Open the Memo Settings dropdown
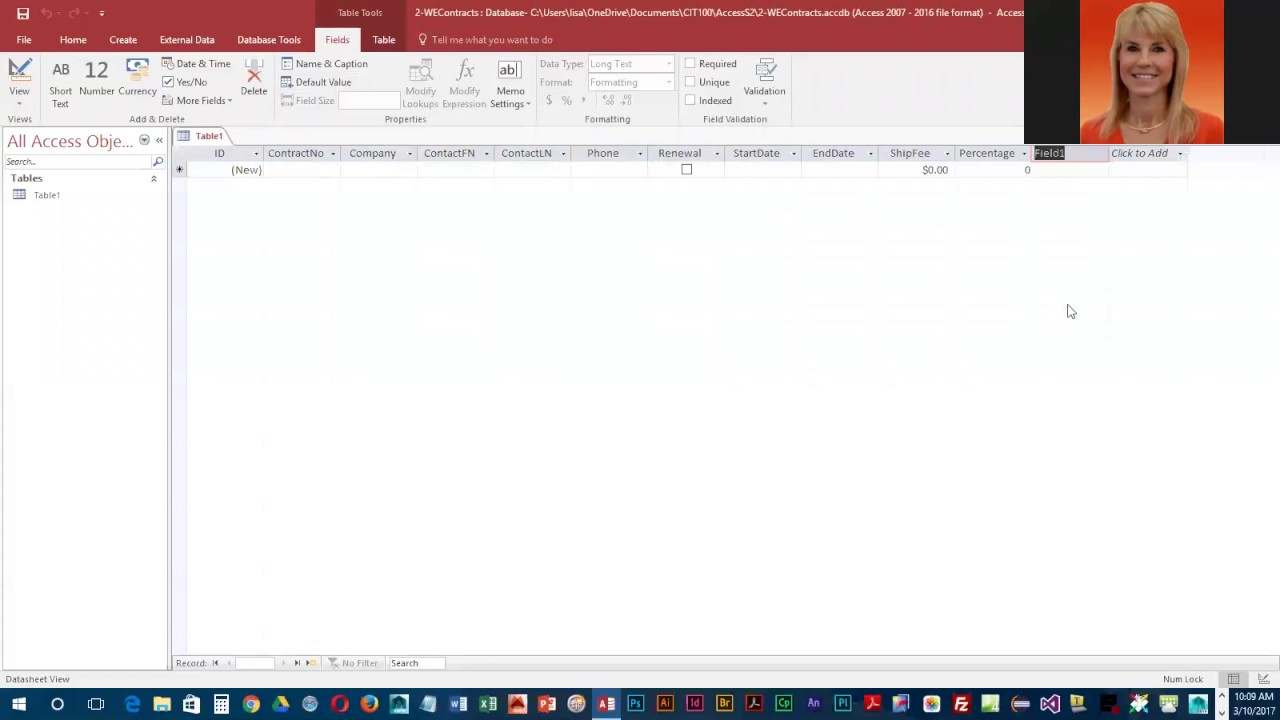This screenshot has width=1280, height=720. 510,83
